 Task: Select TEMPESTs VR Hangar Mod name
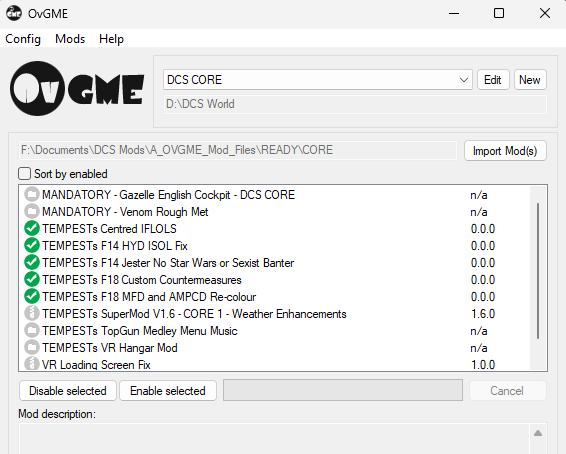point(110,348)
